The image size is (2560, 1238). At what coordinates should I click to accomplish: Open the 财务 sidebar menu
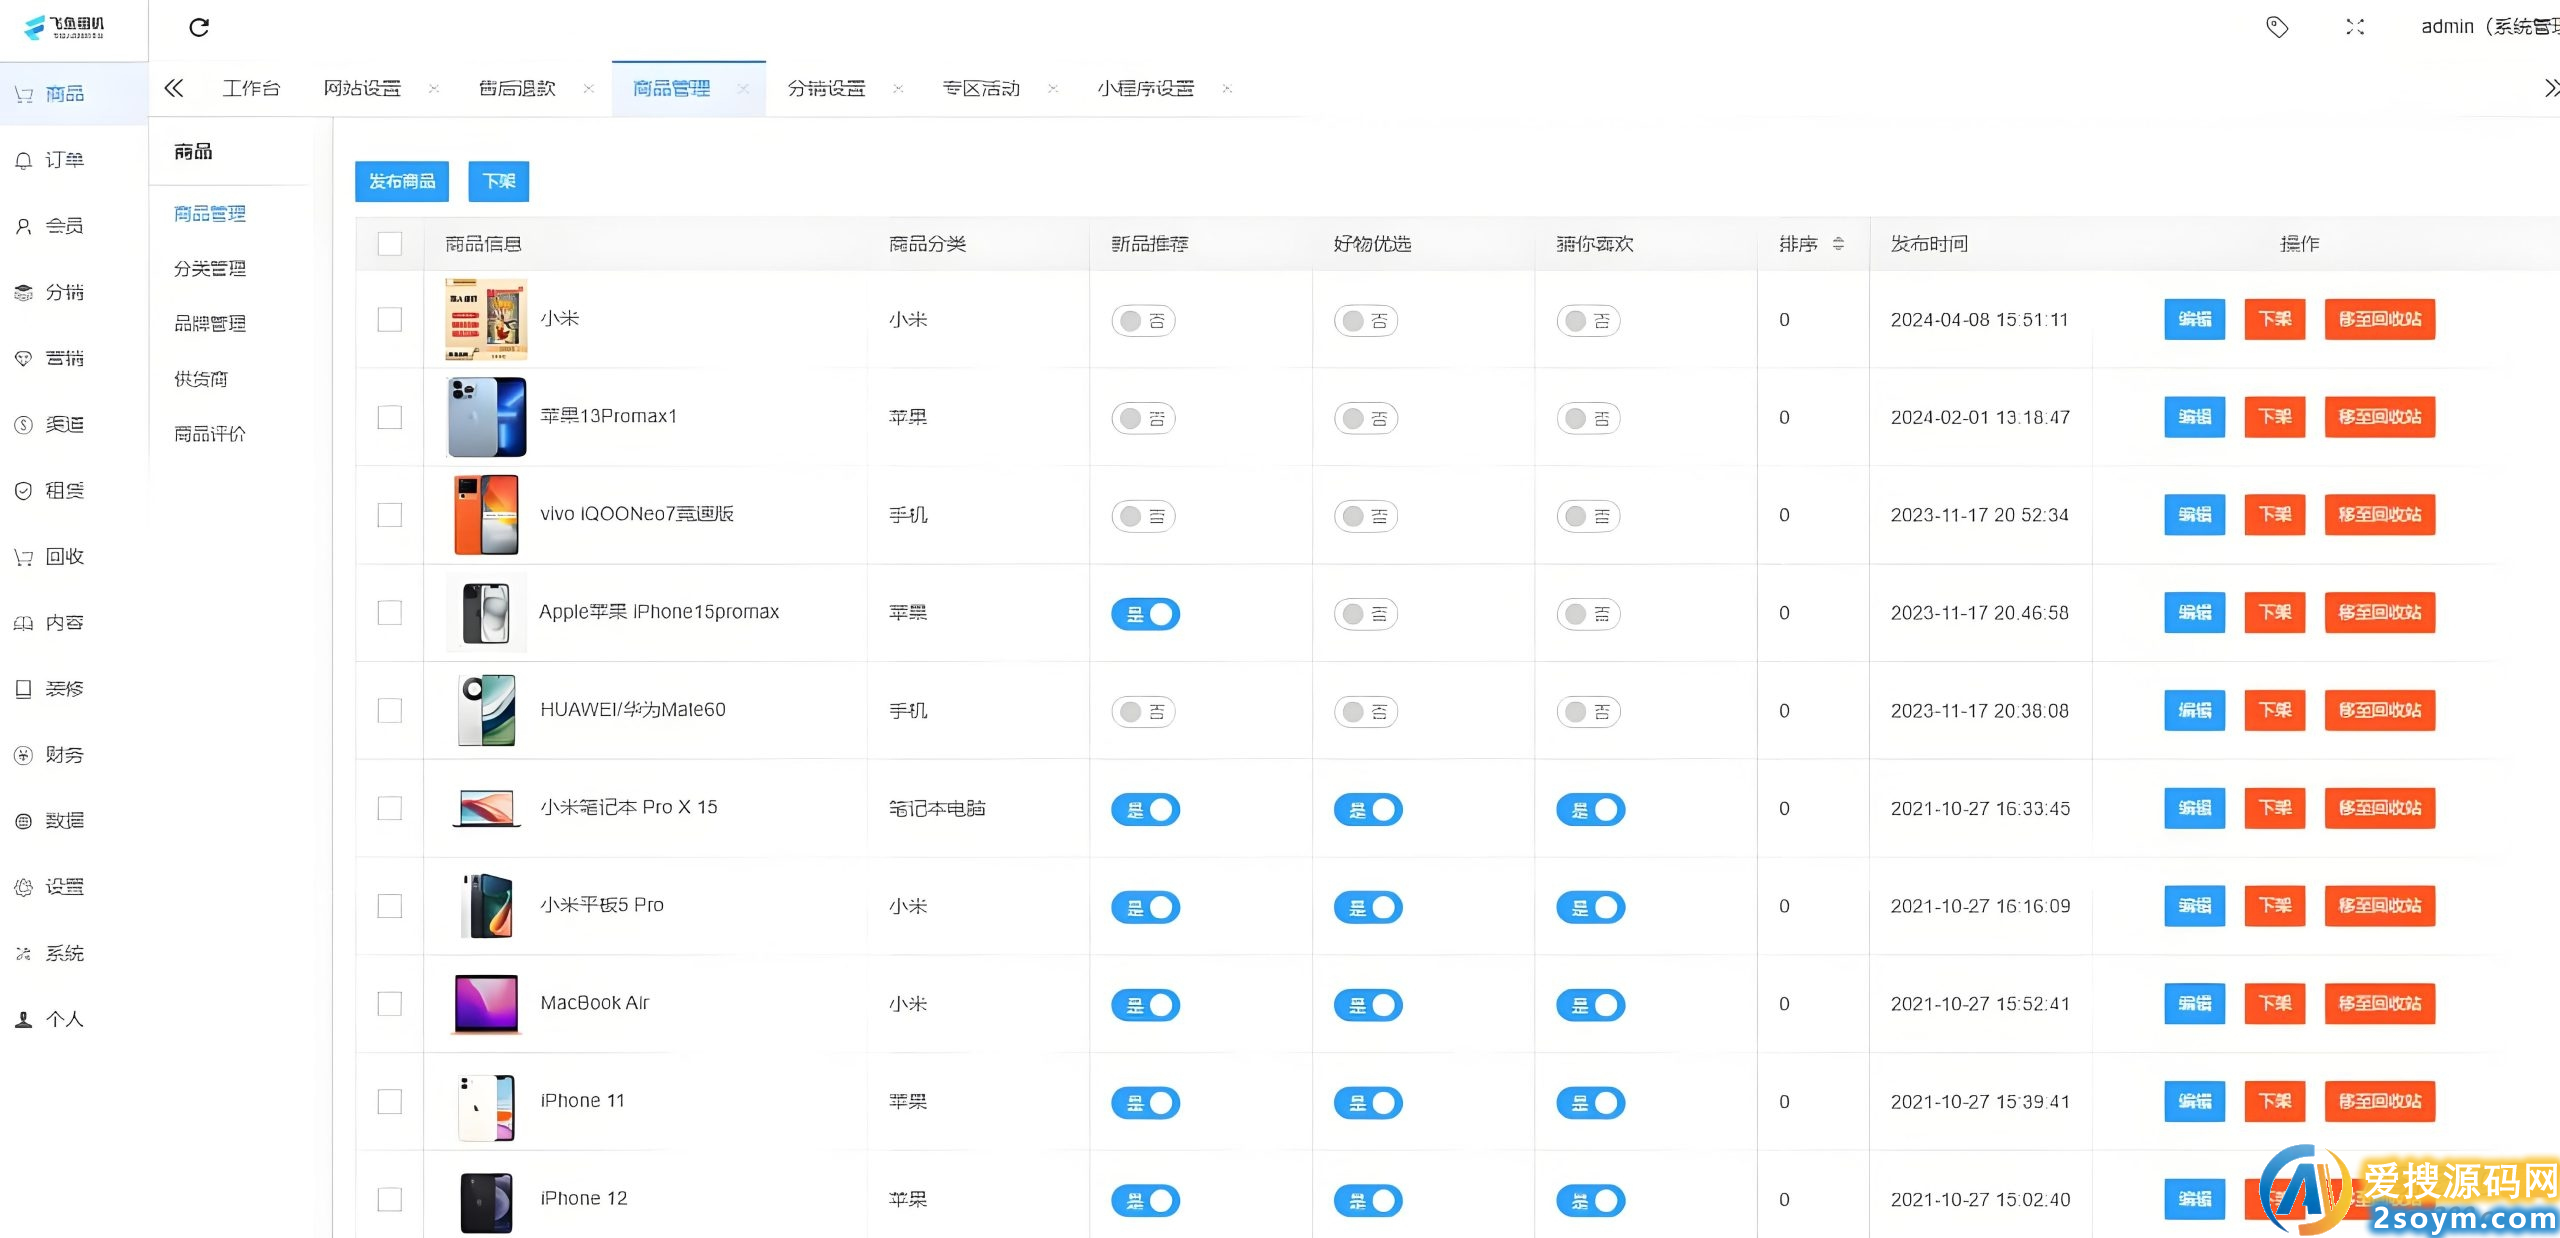[74, 754]
